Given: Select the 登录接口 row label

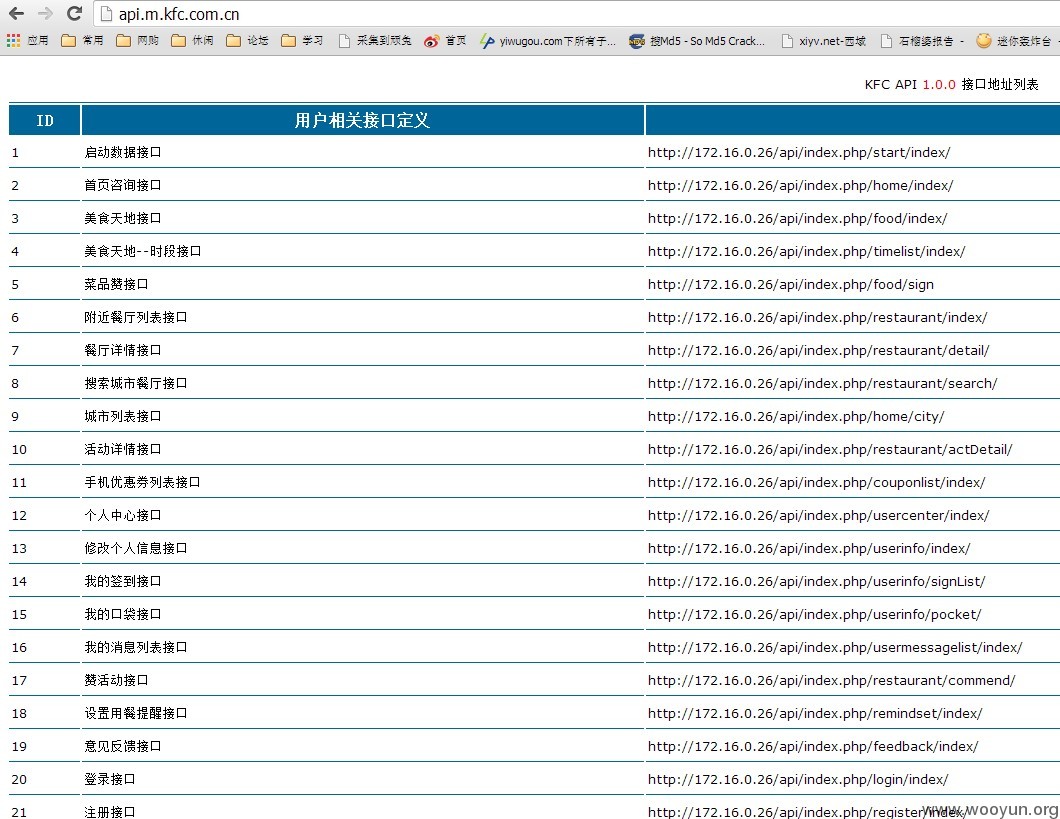Looking at the screenshot, I should click(x=110, y=779).
